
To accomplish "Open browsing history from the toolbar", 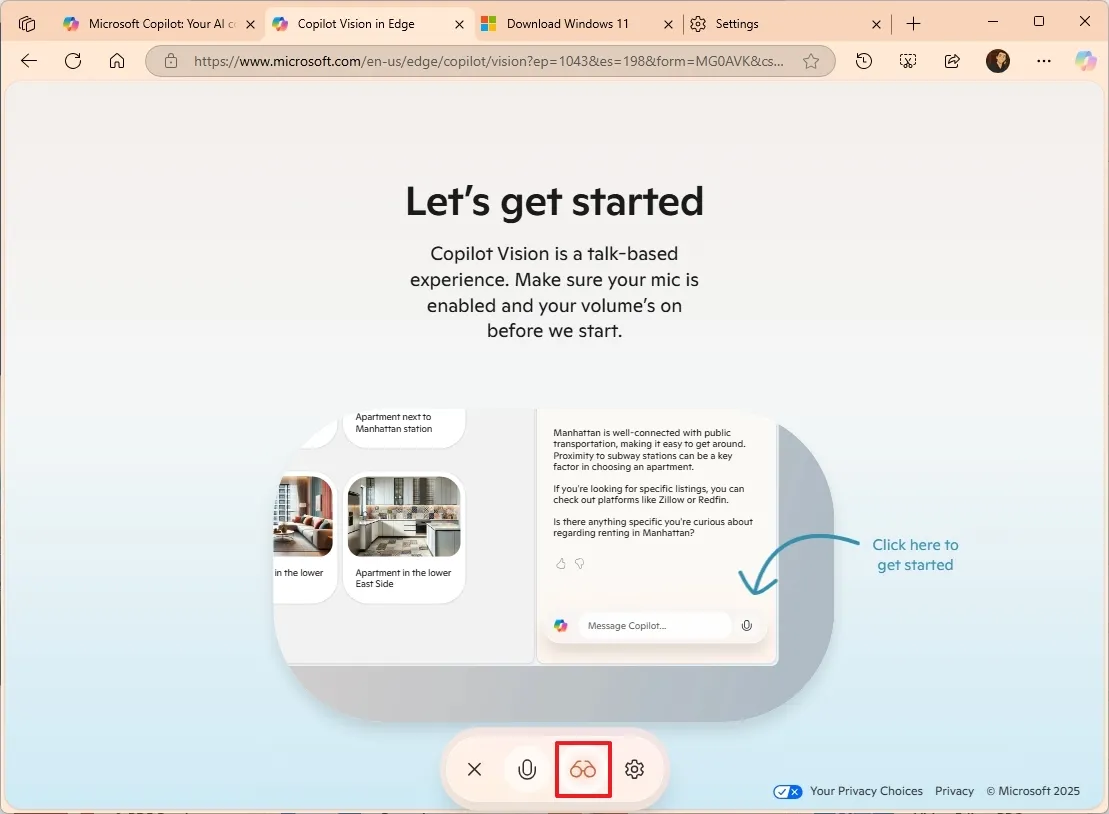I will pyautogui.click(x=863, y=61).
